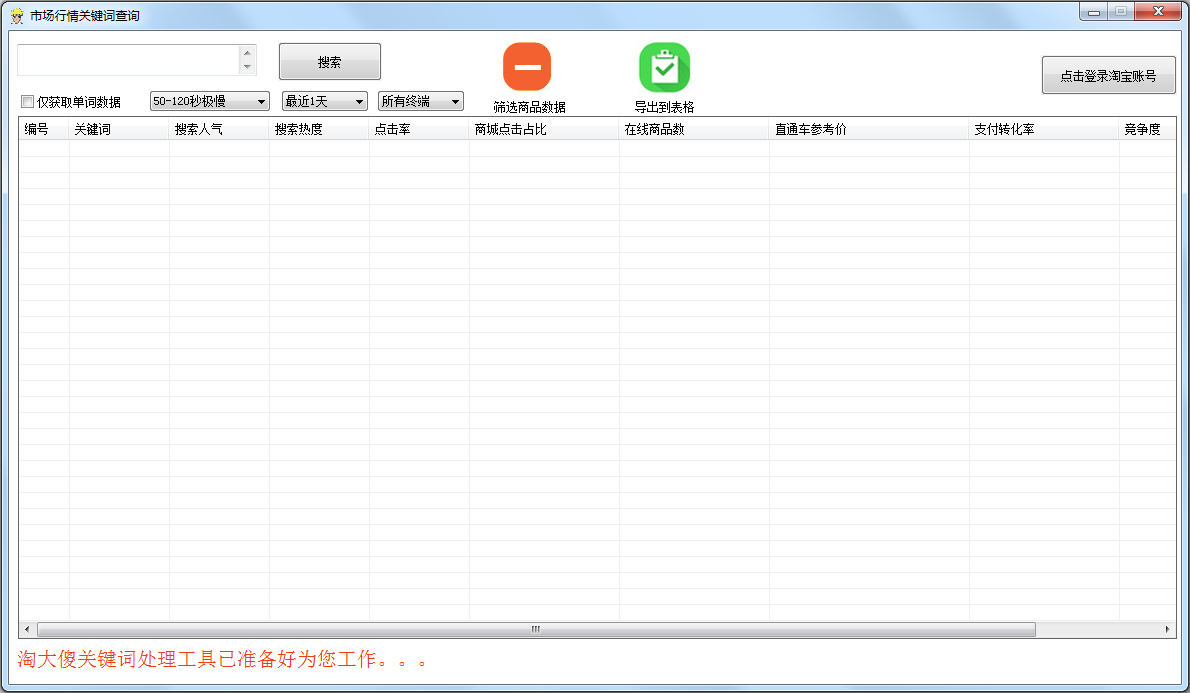The height and width of the screenshot is (693, 1190).
Task: Click the 搜索人气 column header
Action: click(x=218, y=129)
